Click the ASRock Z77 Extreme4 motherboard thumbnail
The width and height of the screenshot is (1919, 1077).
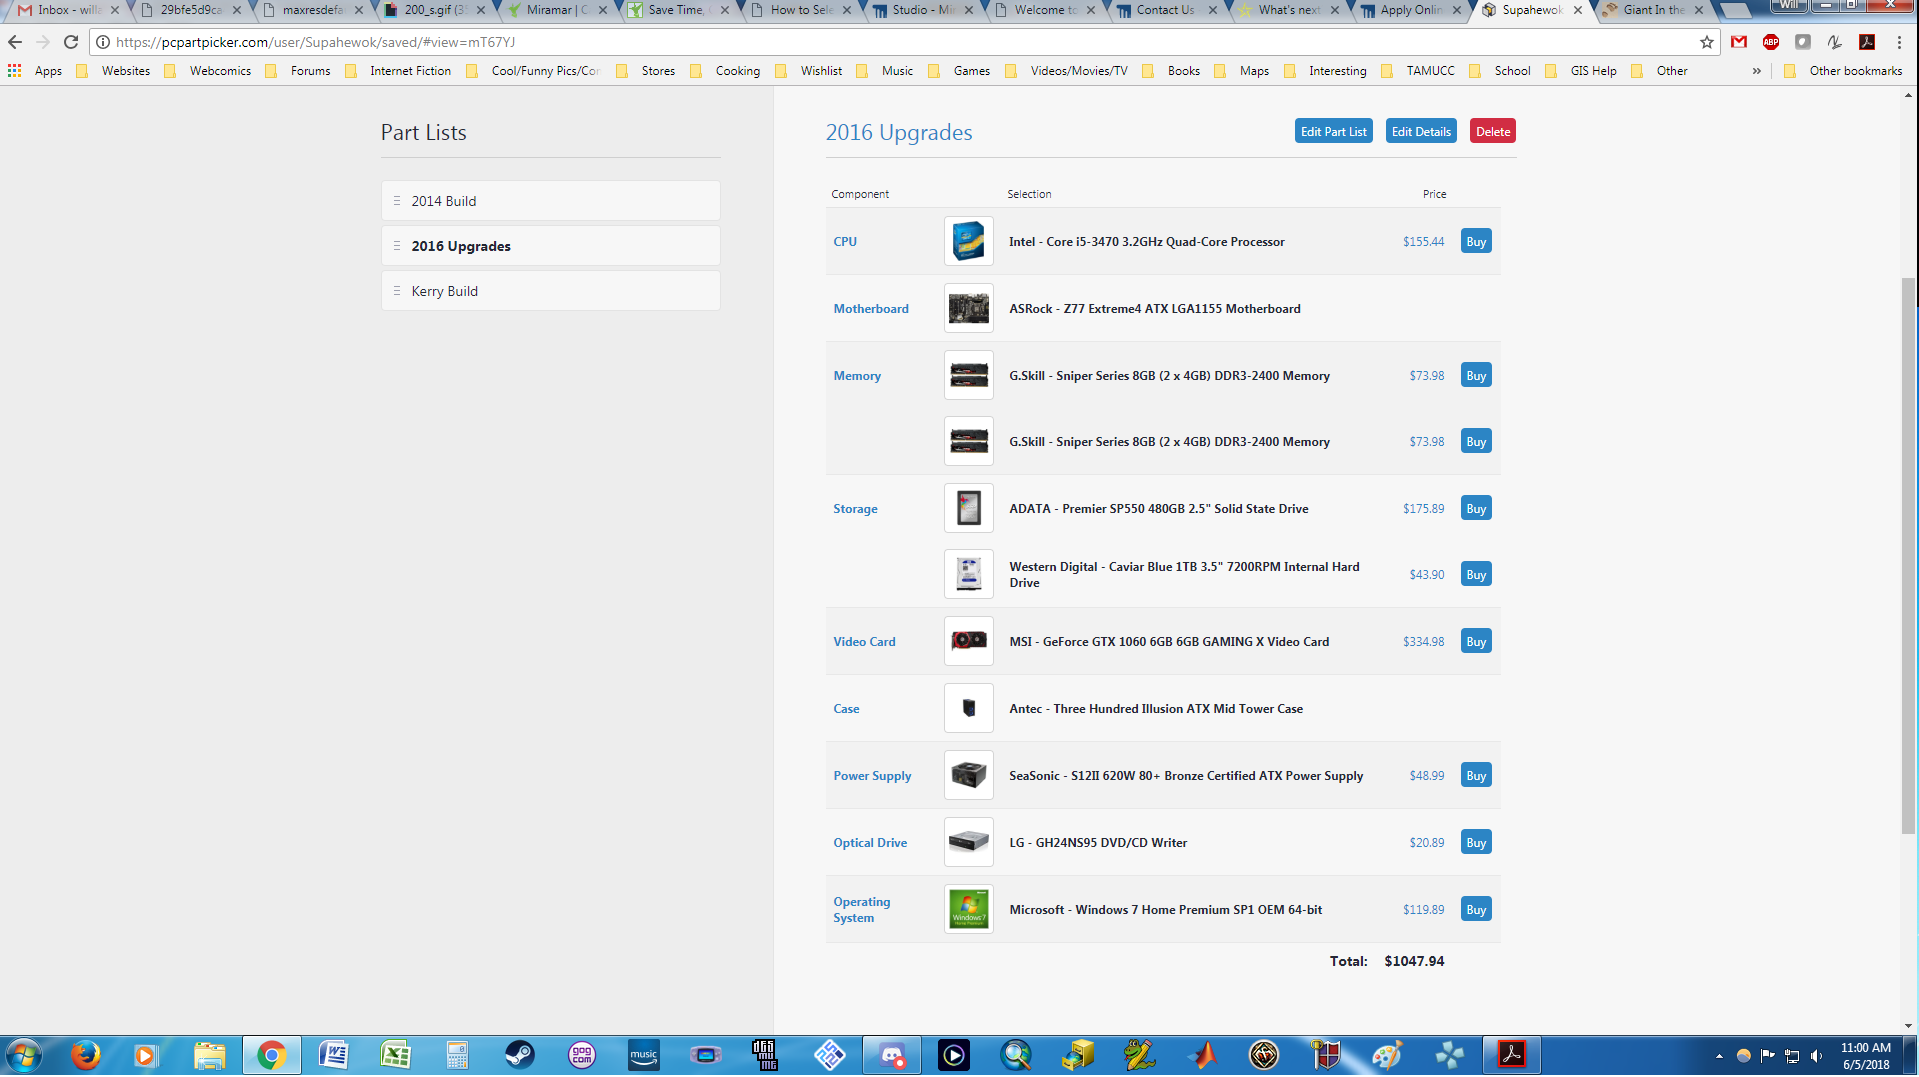click(x=968, y=309)
